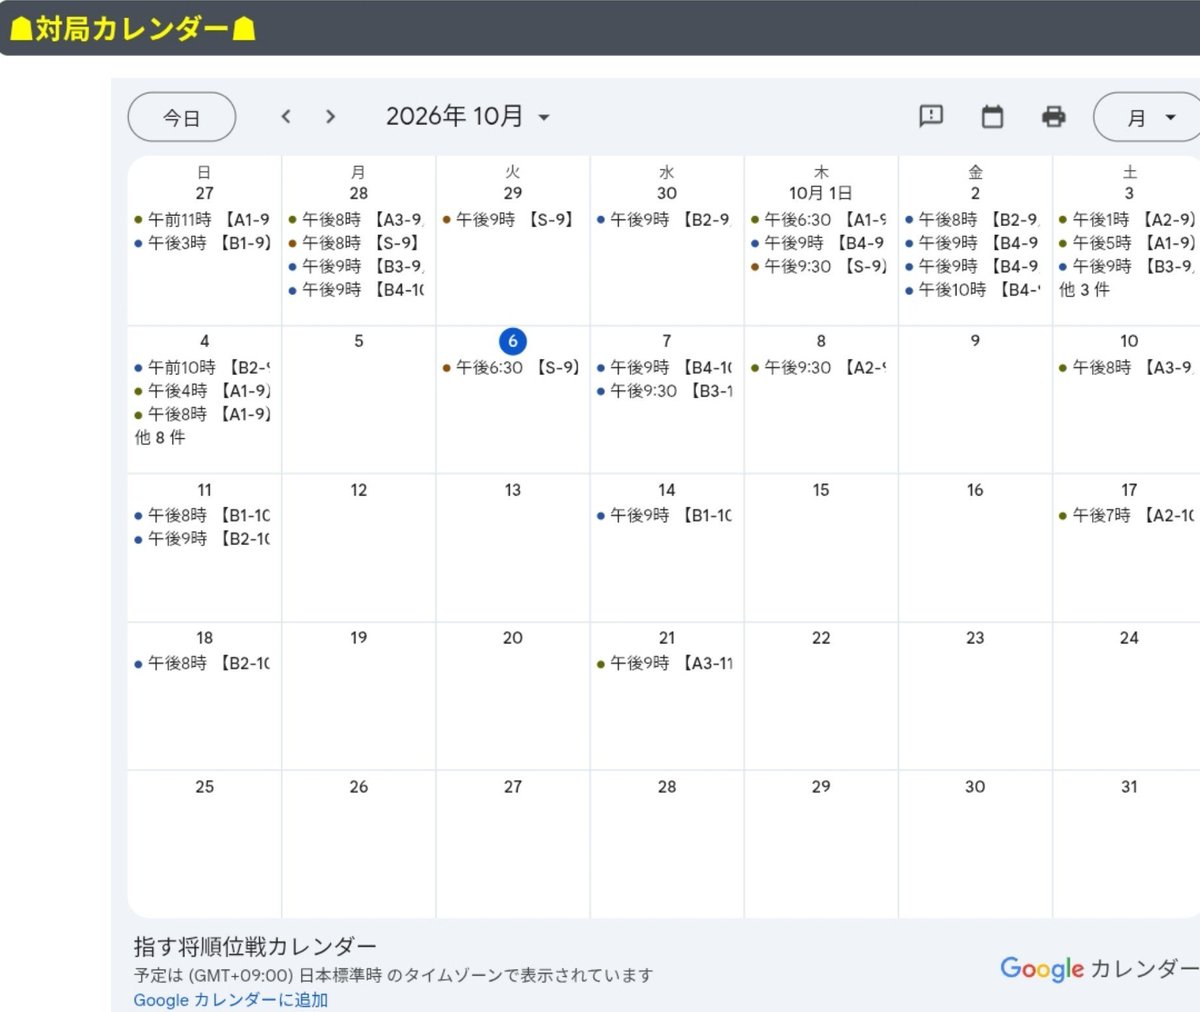Open the 午後9時【B3-9 event on the 28th
This screenshot has height=1012, width=1200.
coord(358,267)
